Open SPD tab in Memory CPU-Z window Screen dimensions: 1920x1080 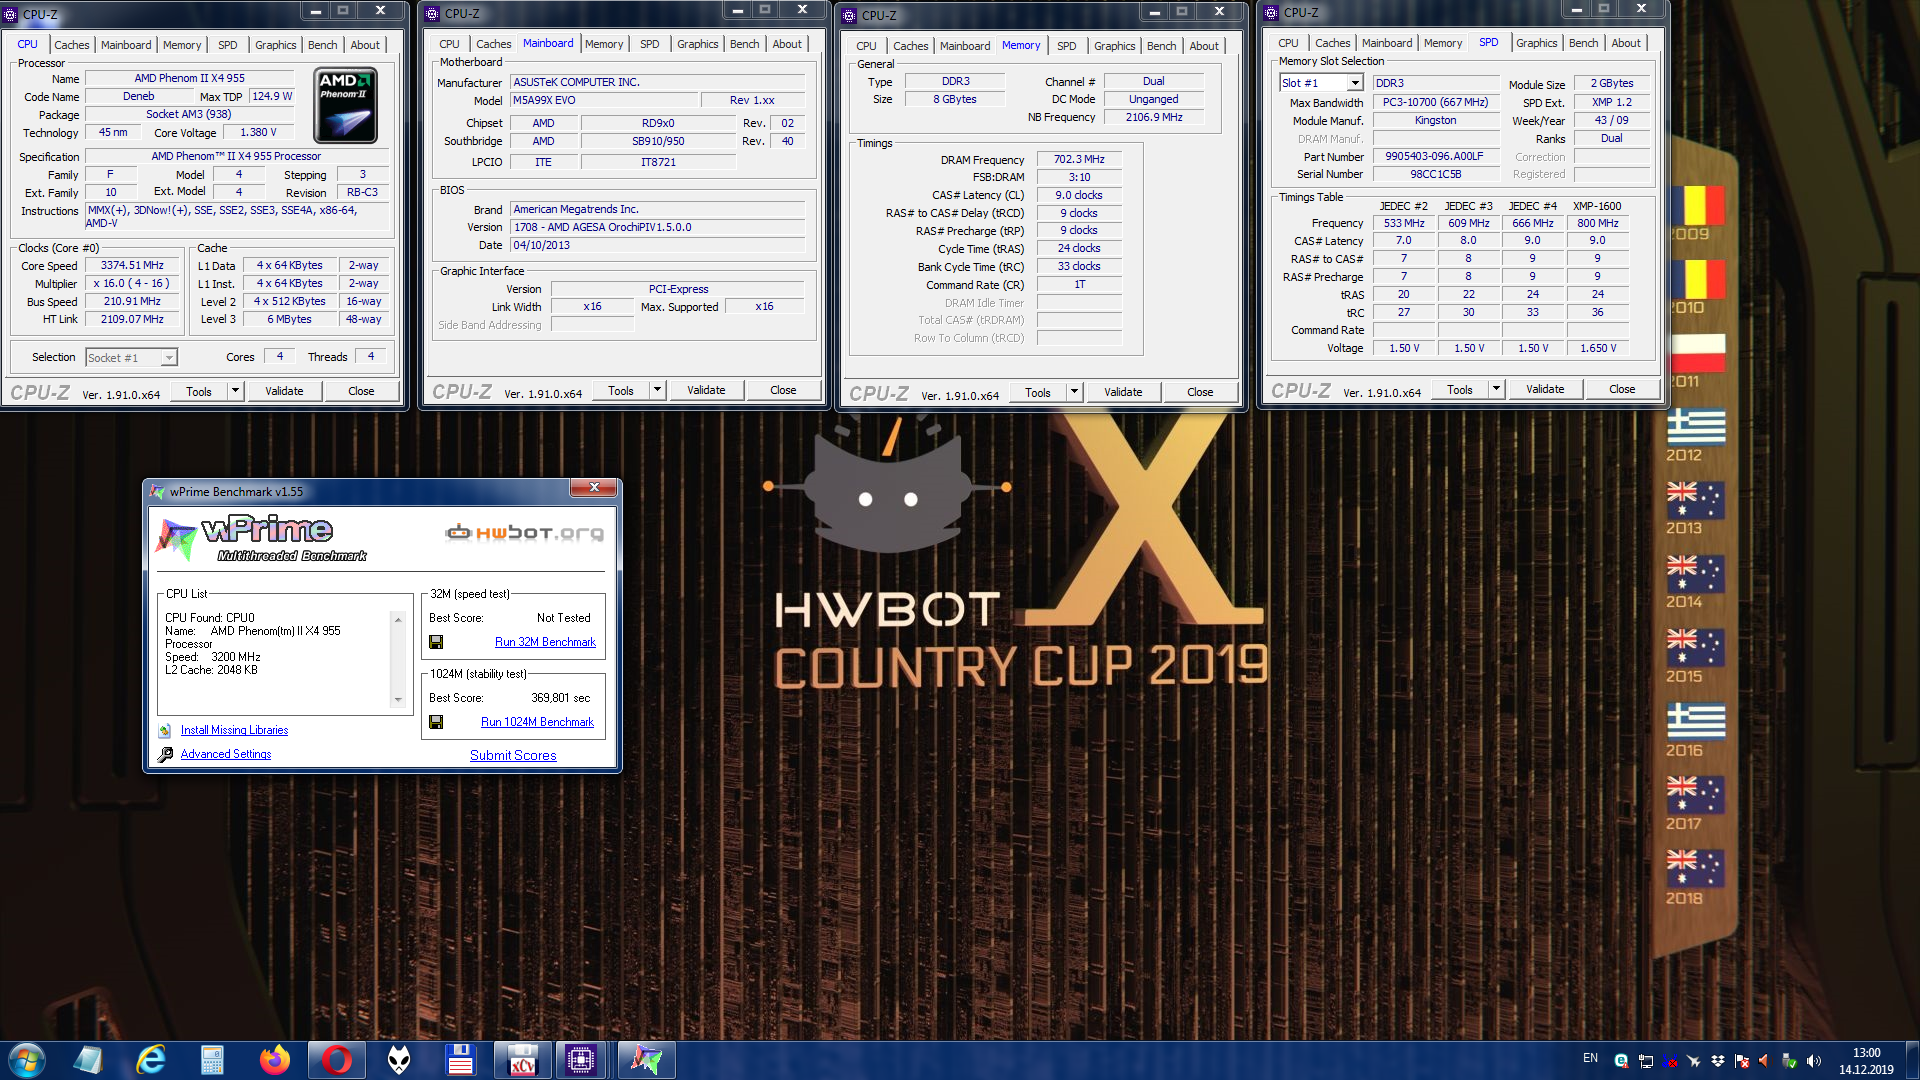coord(1066,46)
